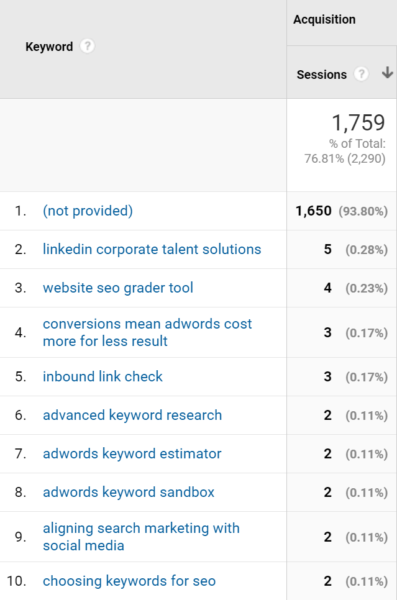Click the inbound link check keyword

(x=103, y=377)
